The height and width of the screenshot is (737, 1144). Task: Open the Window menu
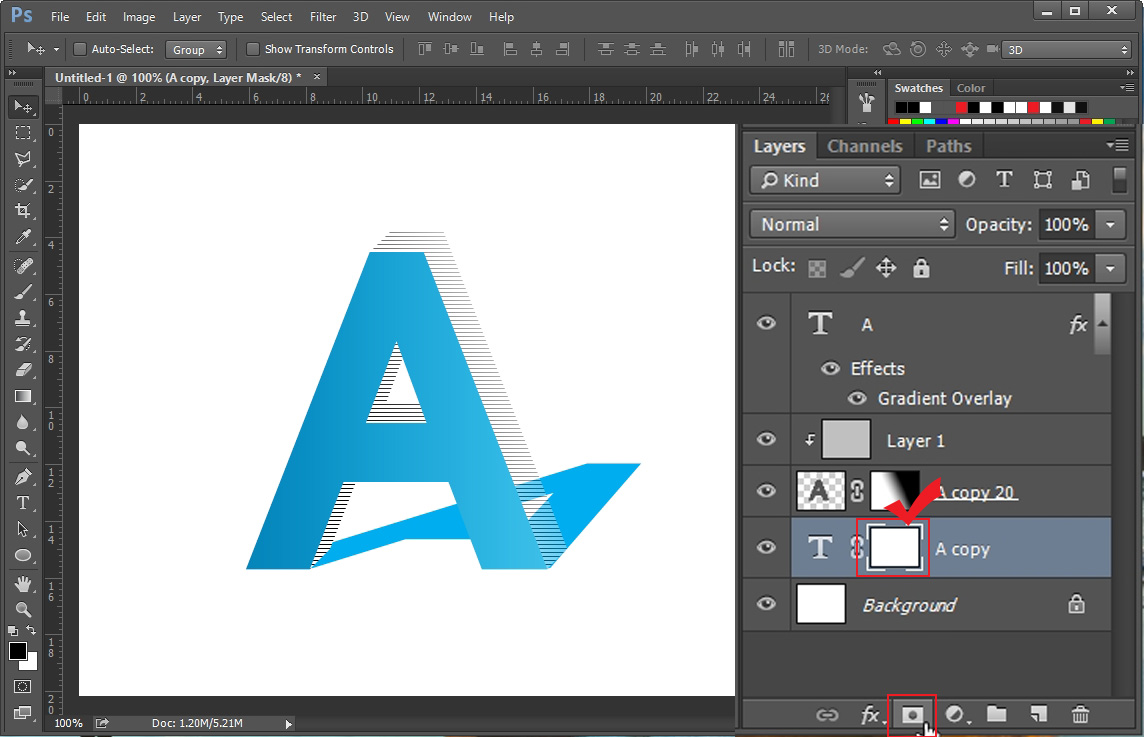(x=449, y=16)
